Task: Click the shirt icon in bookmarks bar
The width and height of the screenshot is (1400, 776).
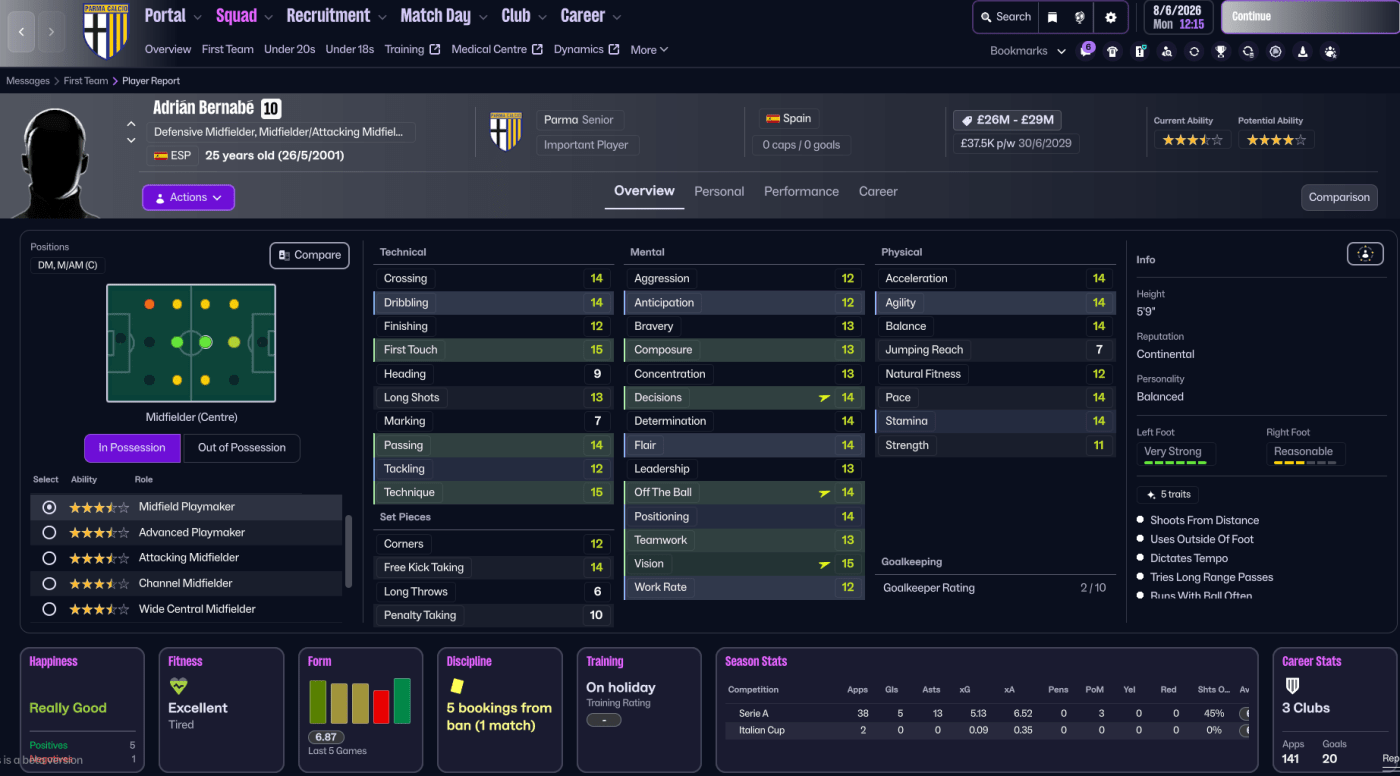Action: [x=1112, y=51]
